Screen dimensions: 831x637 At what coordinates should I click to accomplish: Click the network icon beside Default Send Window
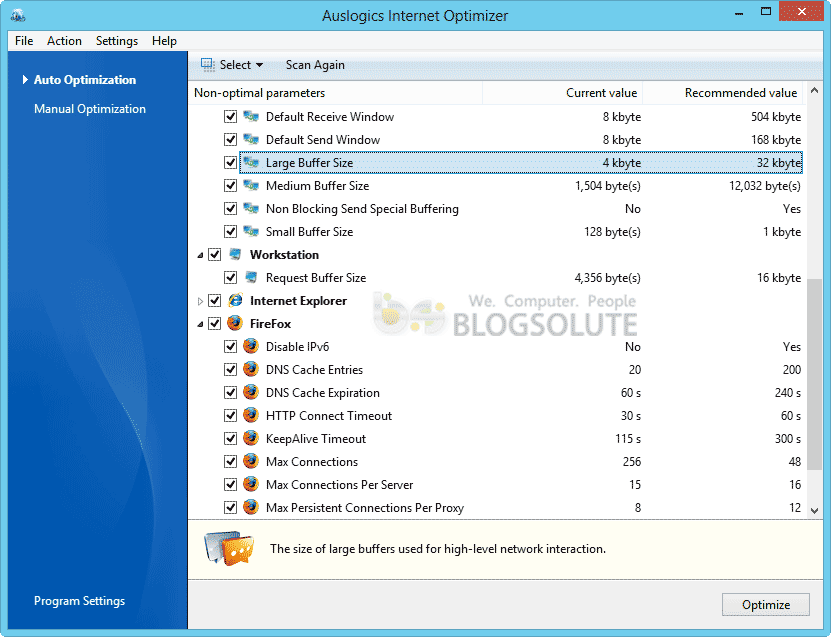click(x=251, y=139)
